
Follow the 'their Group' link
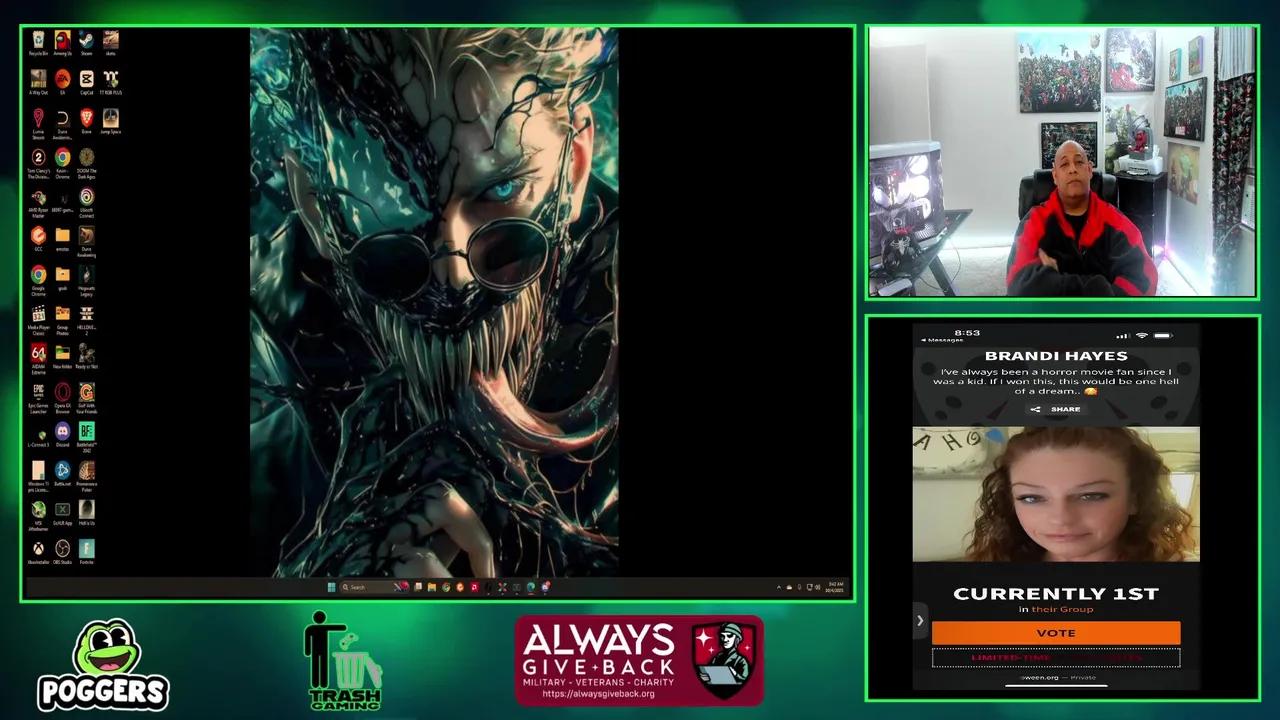(1062, 609)
